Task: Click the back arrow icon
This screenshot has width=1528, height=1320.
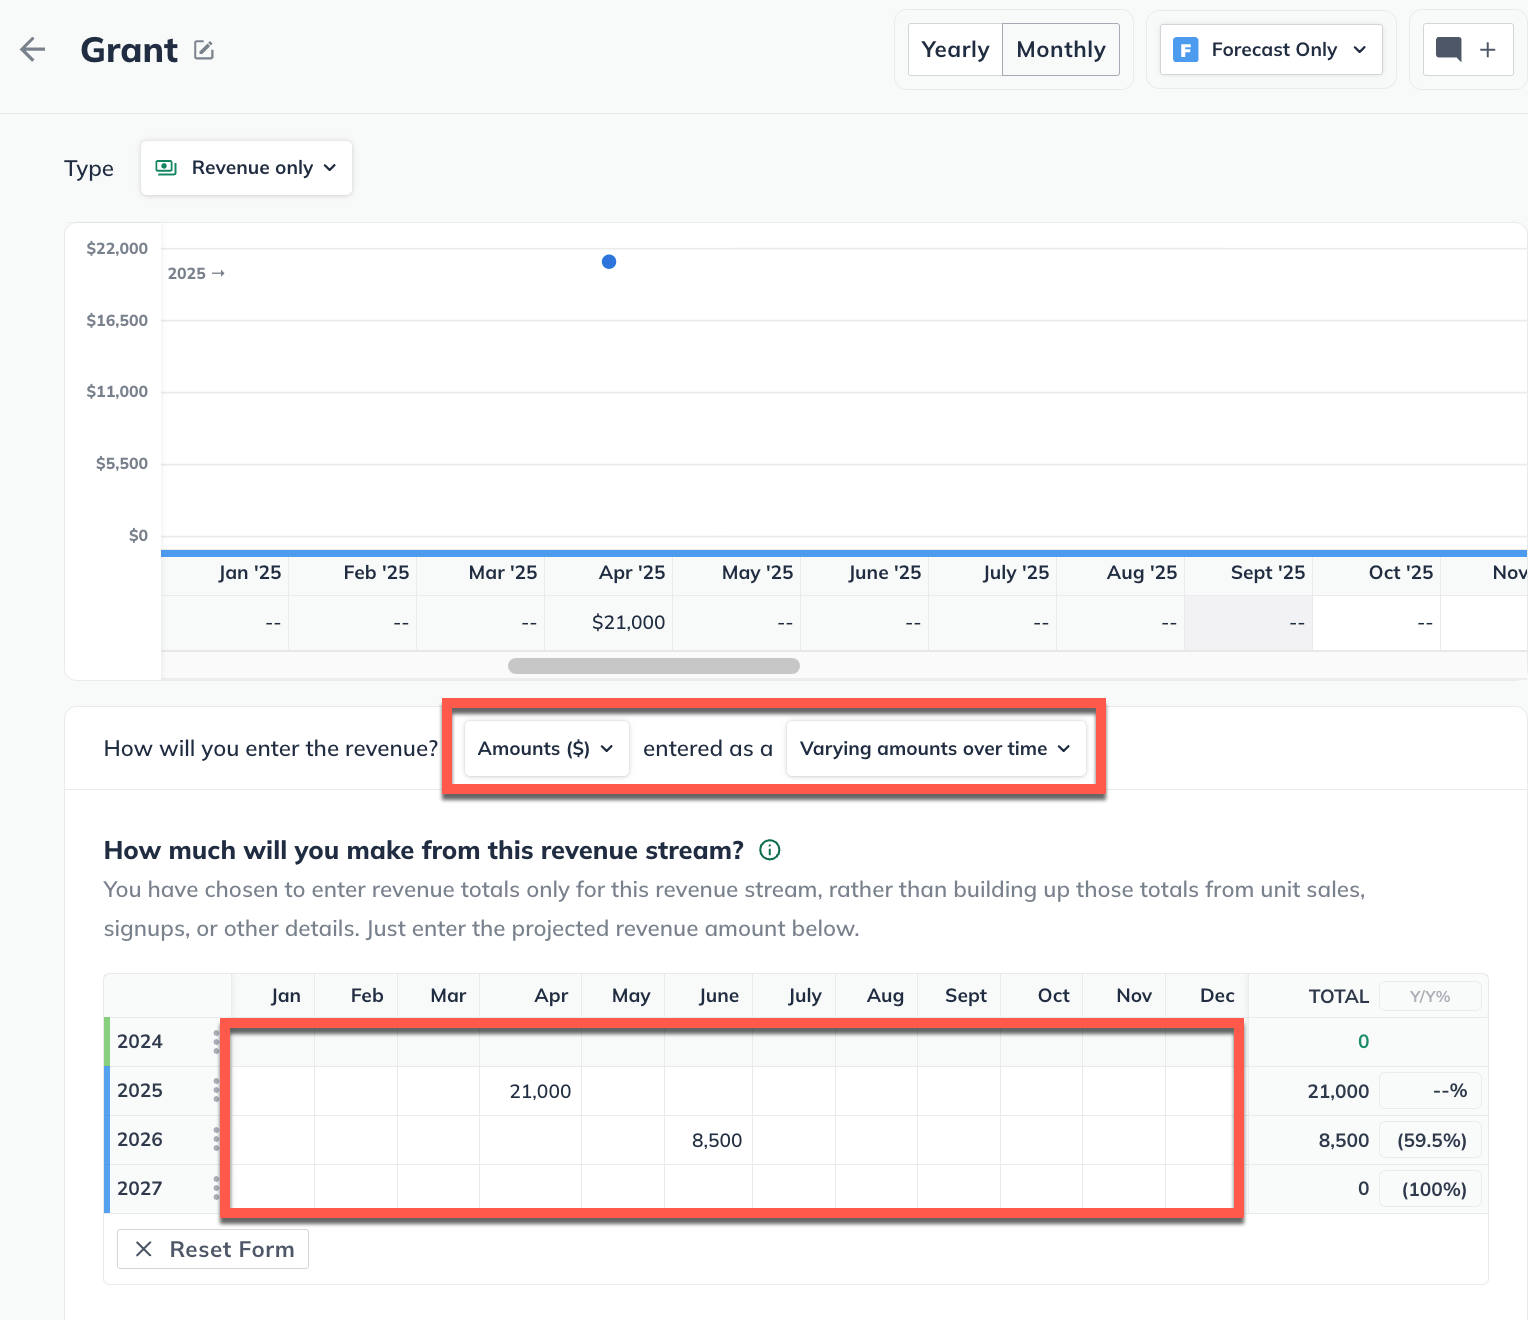Action: pos(33,50)
